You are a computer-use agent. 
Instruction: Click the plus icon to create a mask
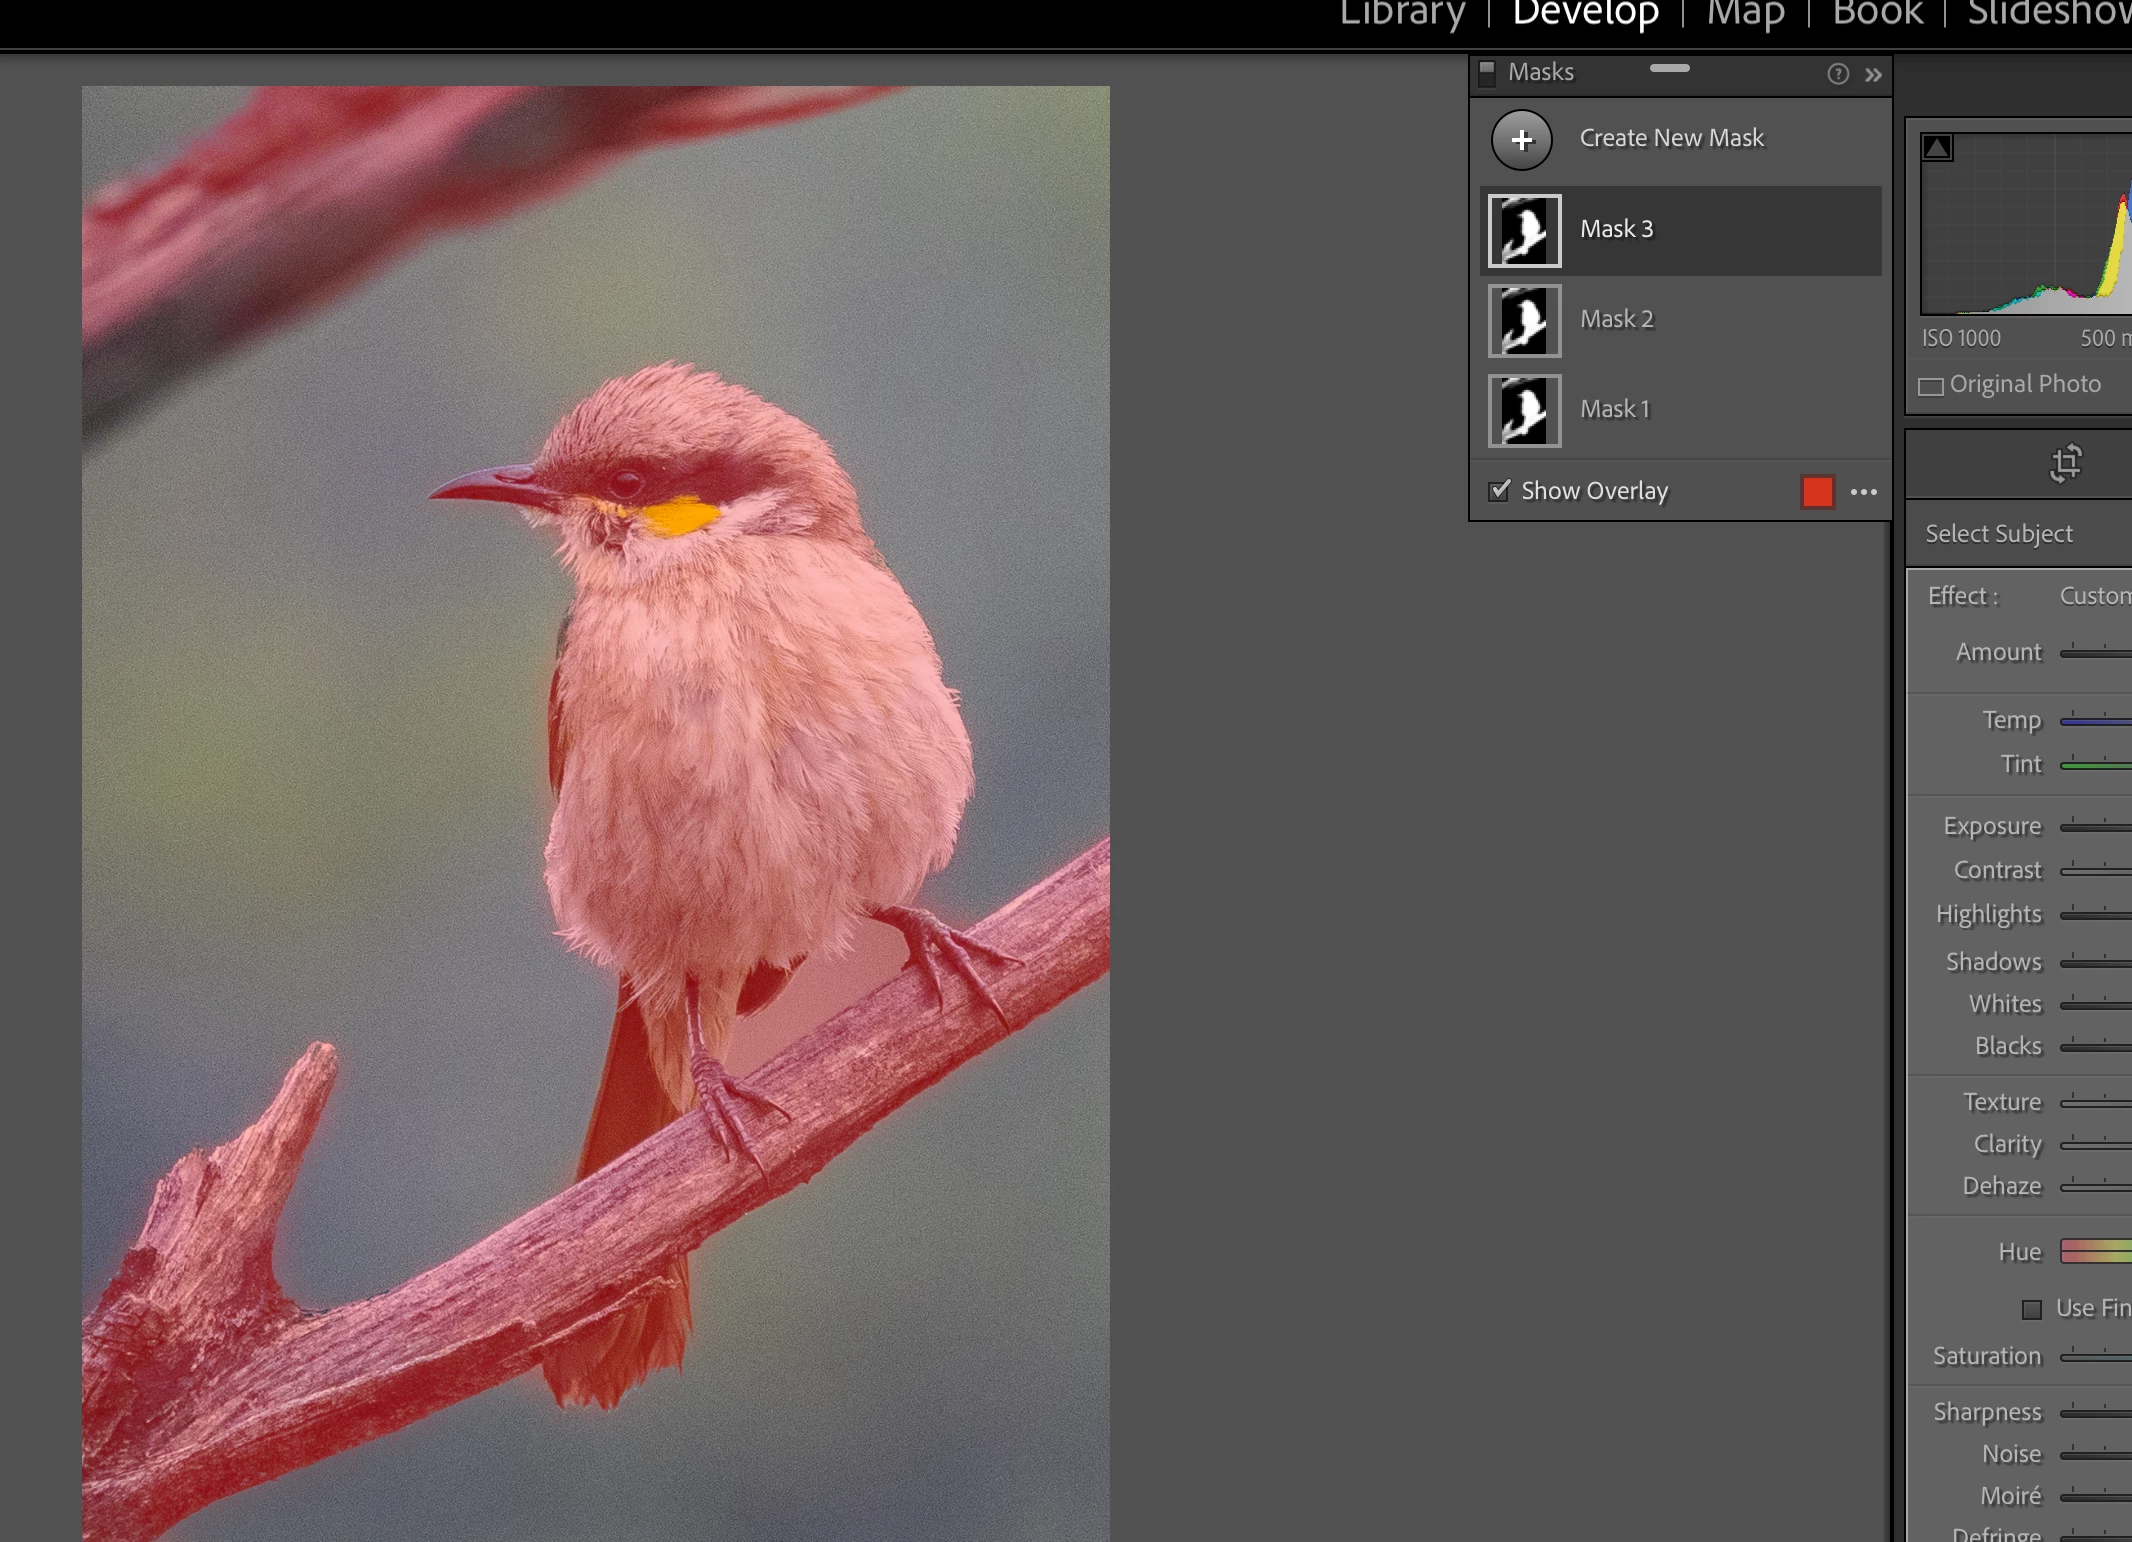(1521, 140)
